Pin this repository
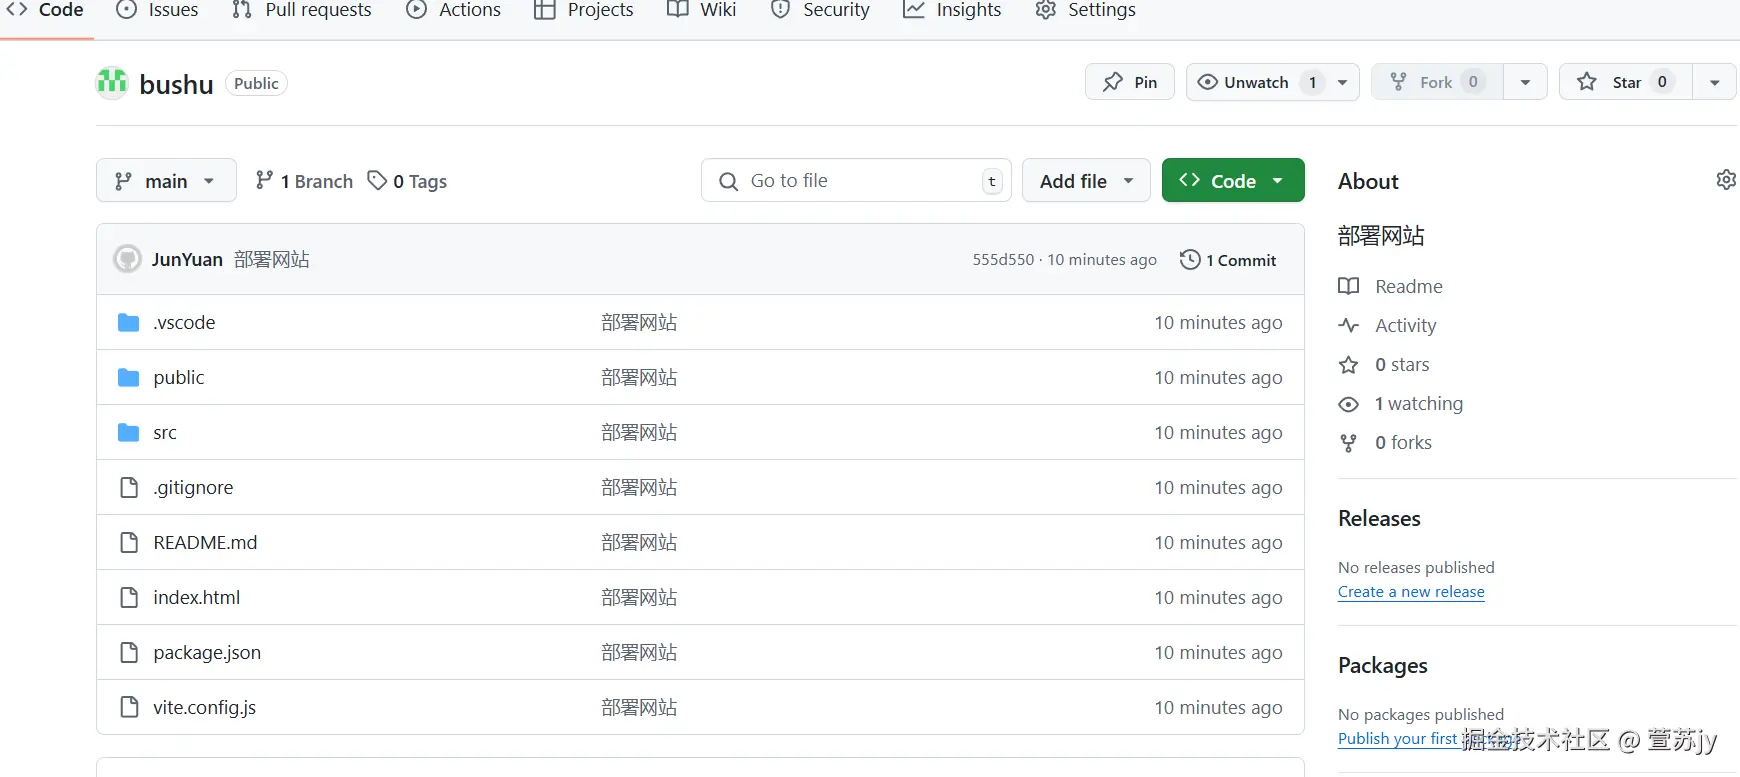Screen dimensions: 1740x777 [1130, 82]
